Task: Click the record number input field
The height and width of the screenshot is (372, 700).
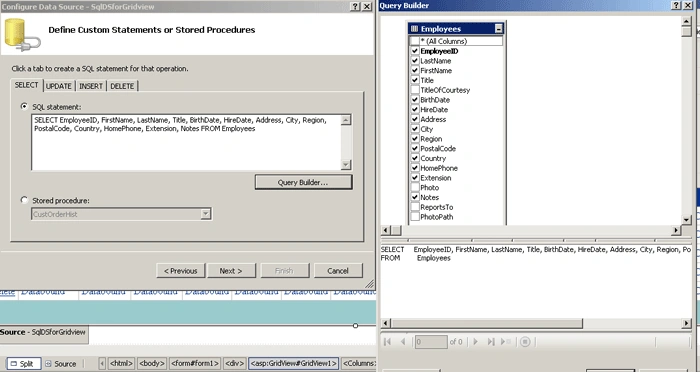Action: click(x=431, y=342)
